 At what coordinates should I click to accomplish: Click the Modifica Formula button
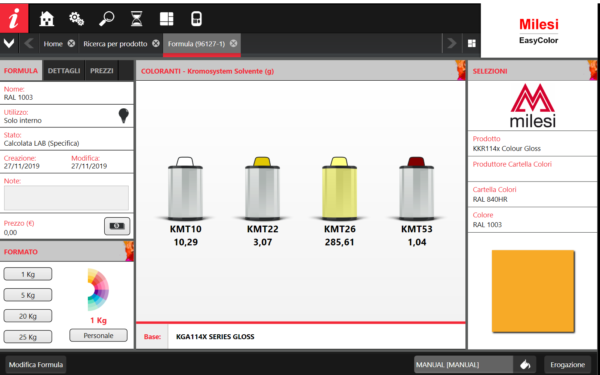(36, 365)
